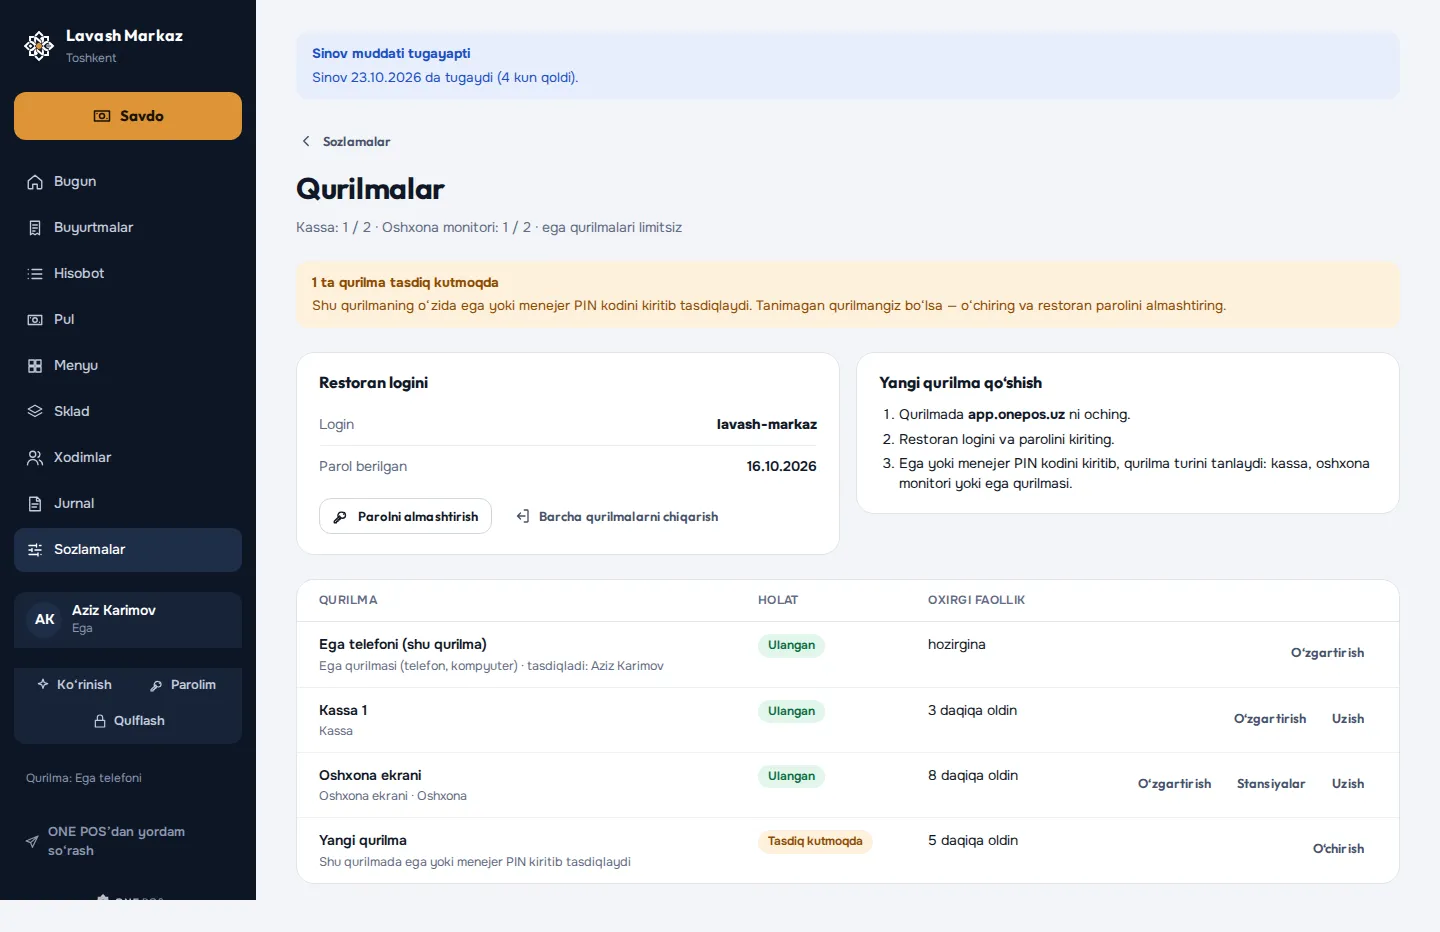Click the Tasdiq kutmoqda status badge
The height and width of the screenshot is (932, 1440).
[815, 841]
